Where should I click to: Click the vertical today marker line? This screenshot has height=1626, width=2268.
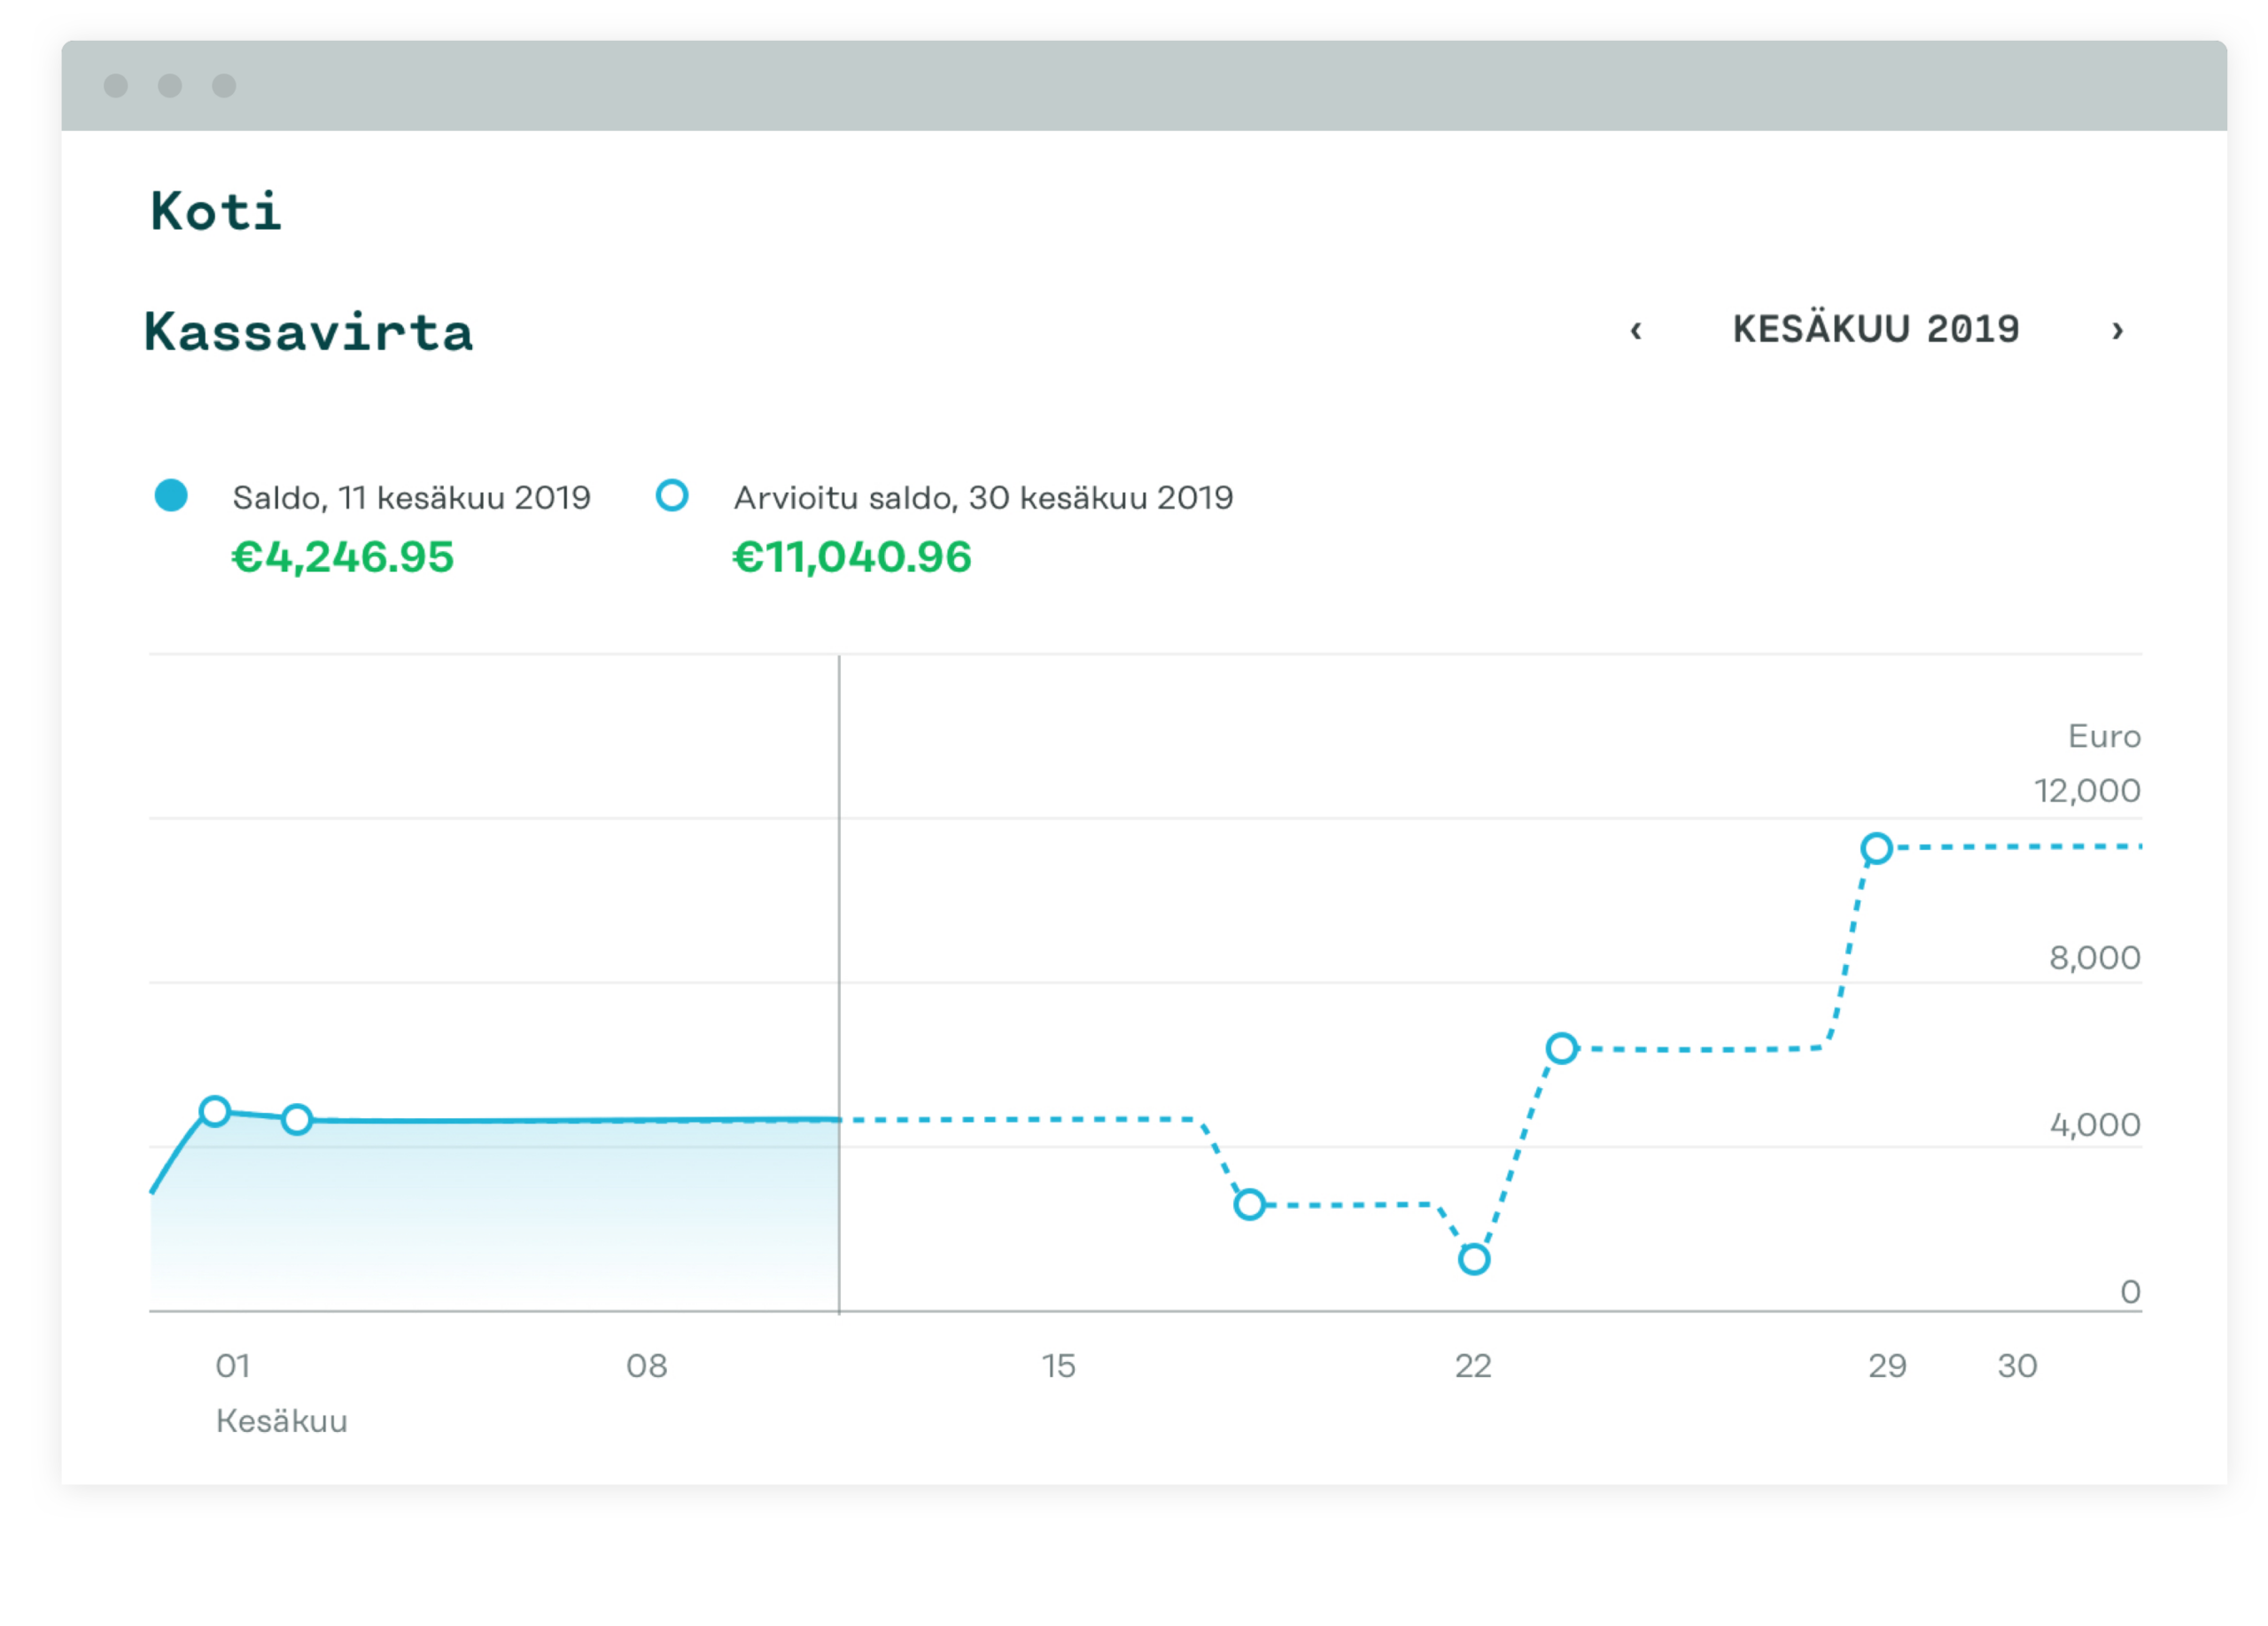[x=839, y=984]
